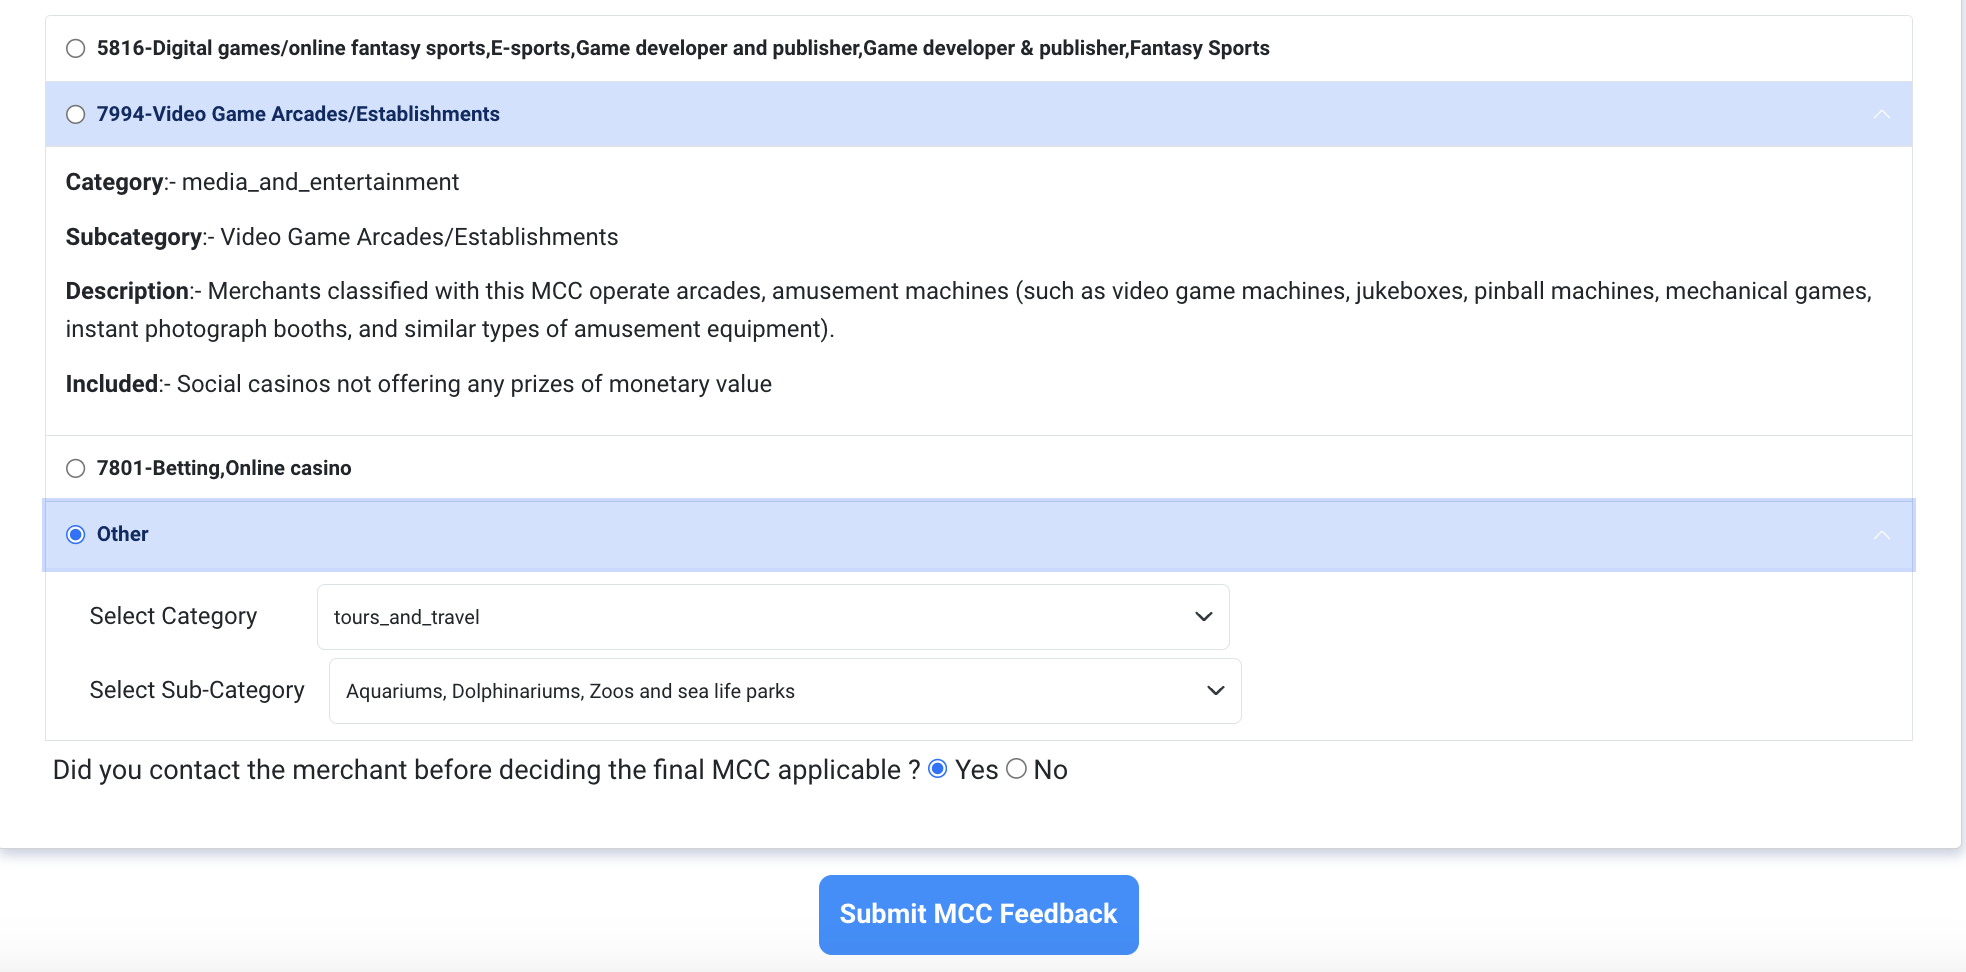Viewport: 1966px width, 972px height.
Task: Select the 5816-Digital games radio button
Action: click(x=76, y=49)
